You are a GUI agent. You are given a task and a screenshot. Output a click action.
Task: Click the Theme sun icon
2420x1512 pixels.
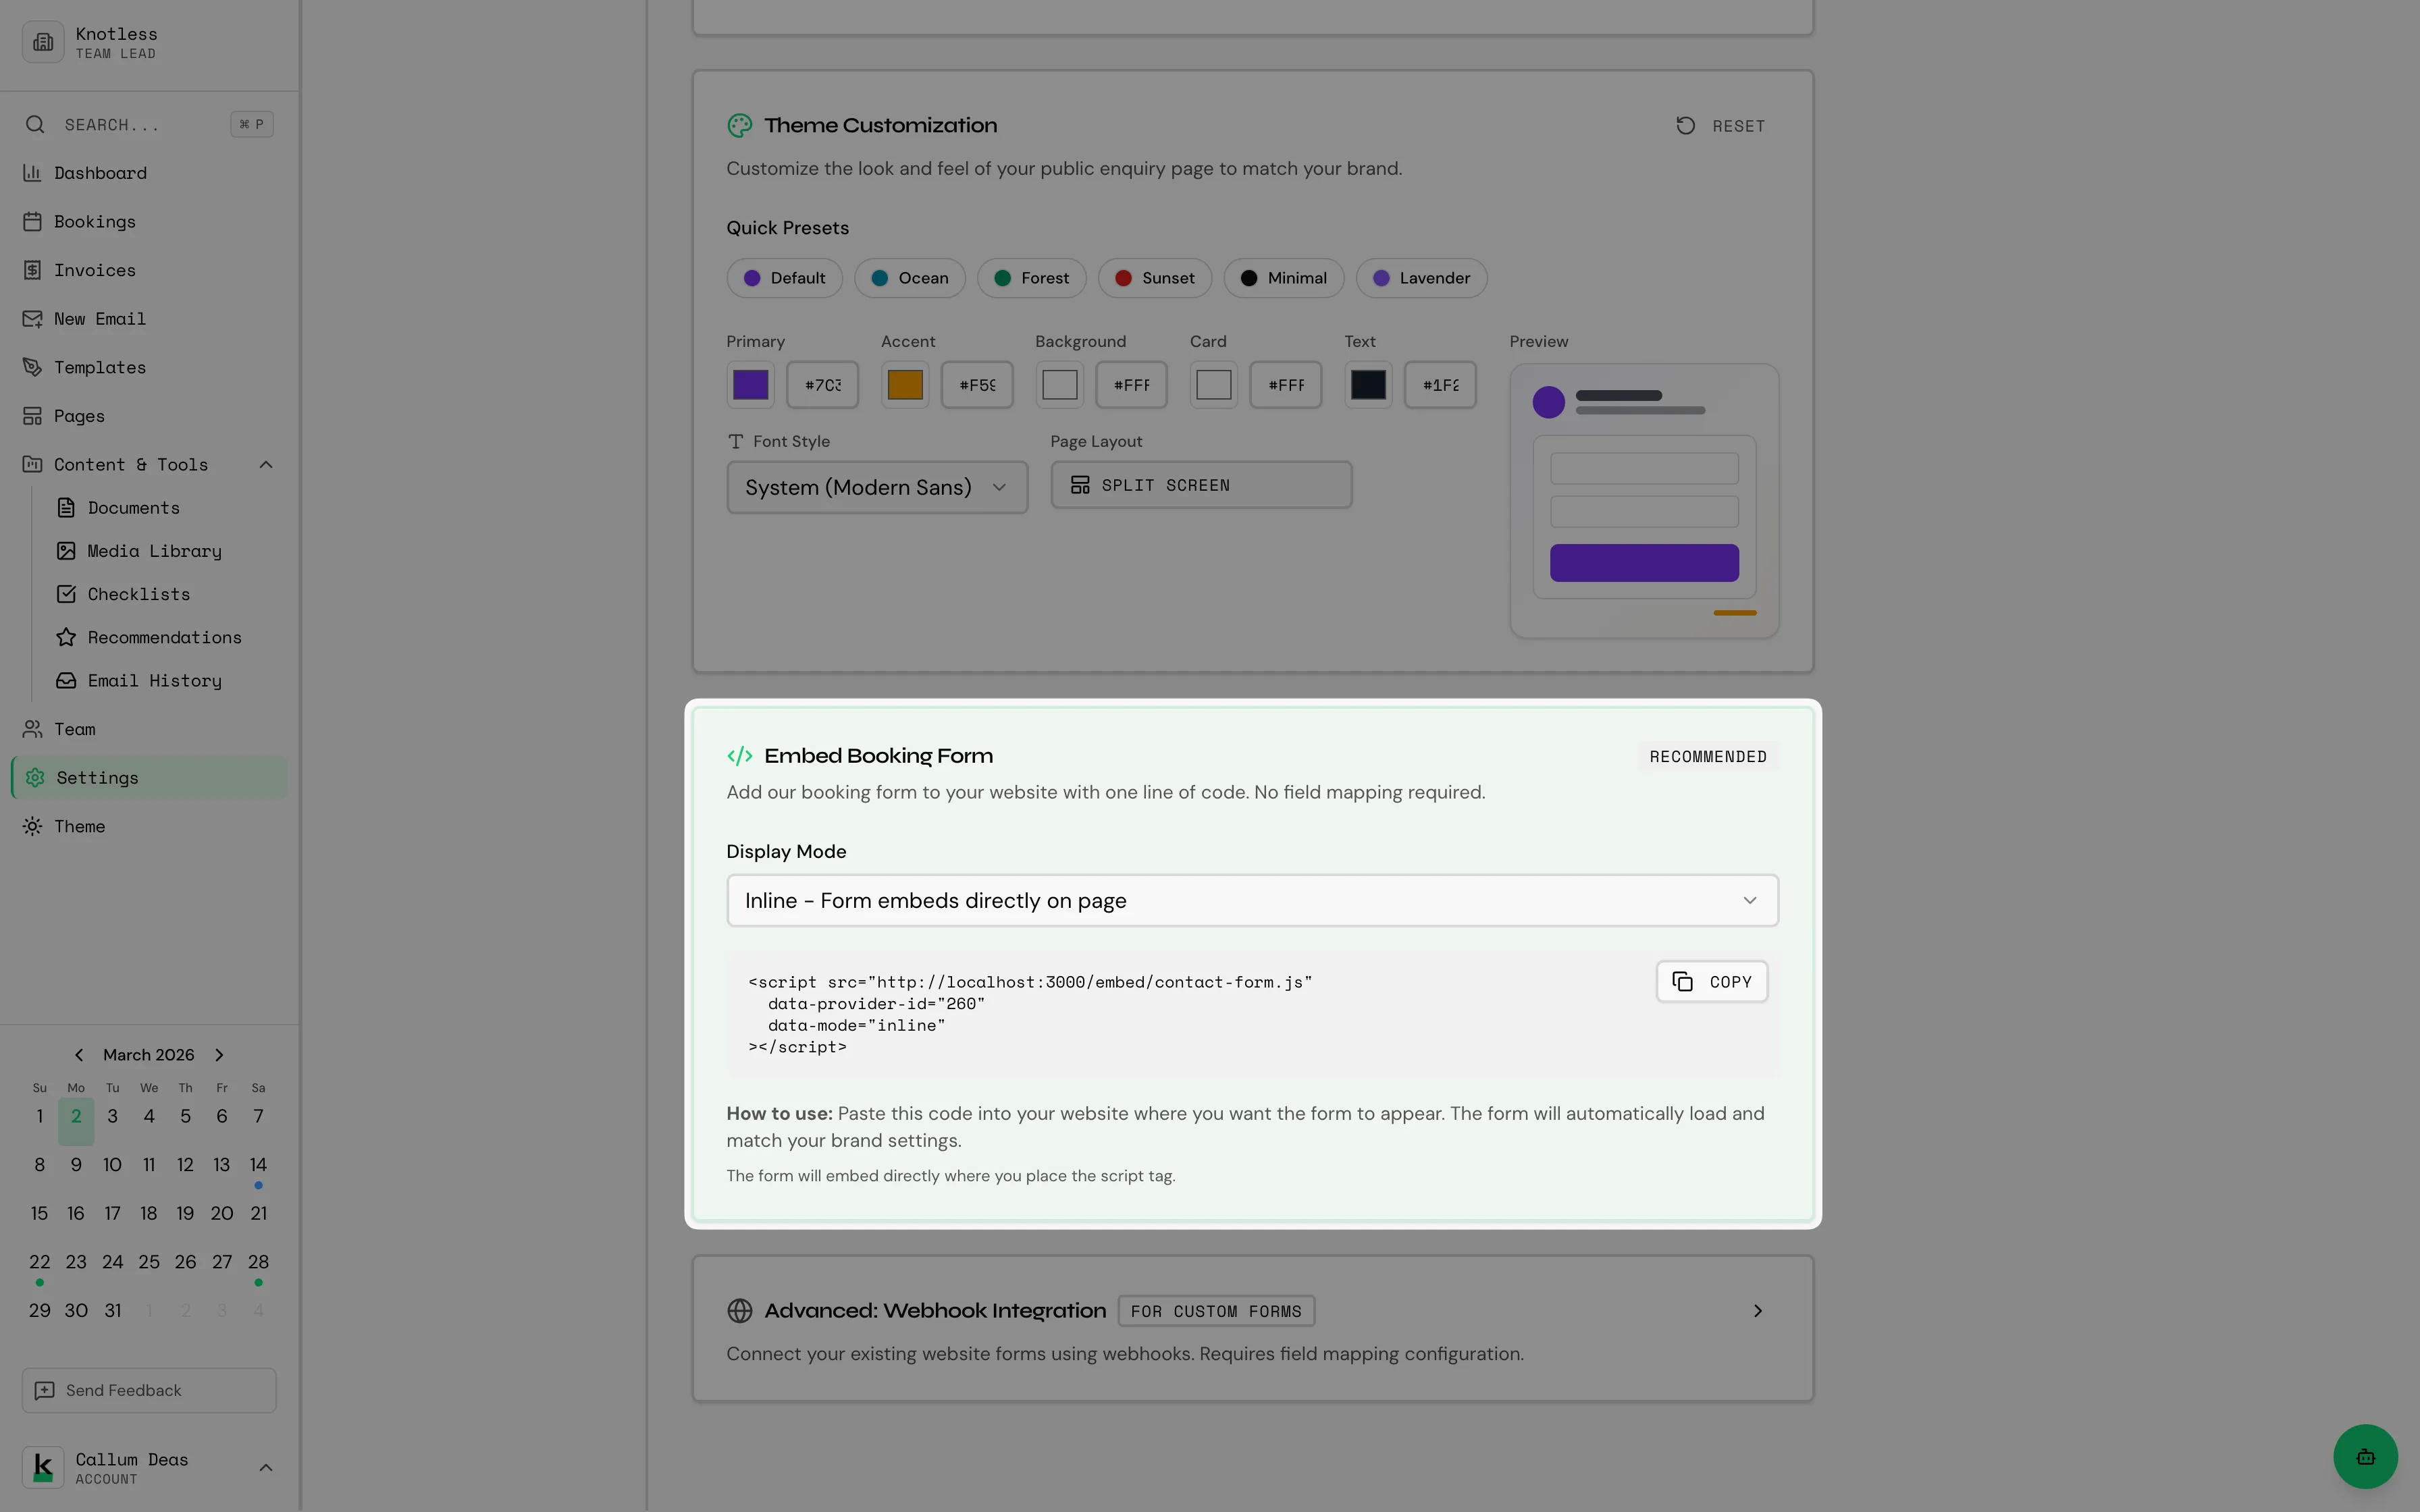click(x=32, y=826)
